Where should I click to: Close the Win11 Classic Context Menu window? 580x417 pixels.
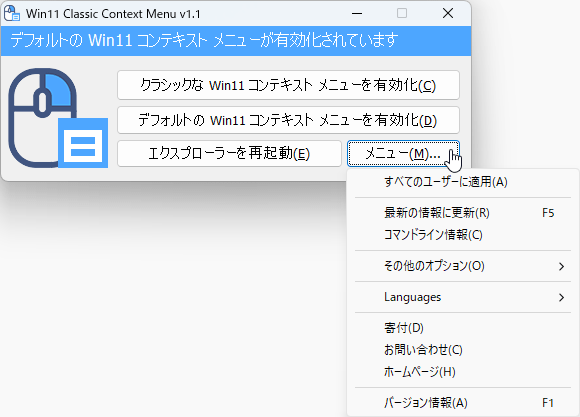click(x=448, y=14)
